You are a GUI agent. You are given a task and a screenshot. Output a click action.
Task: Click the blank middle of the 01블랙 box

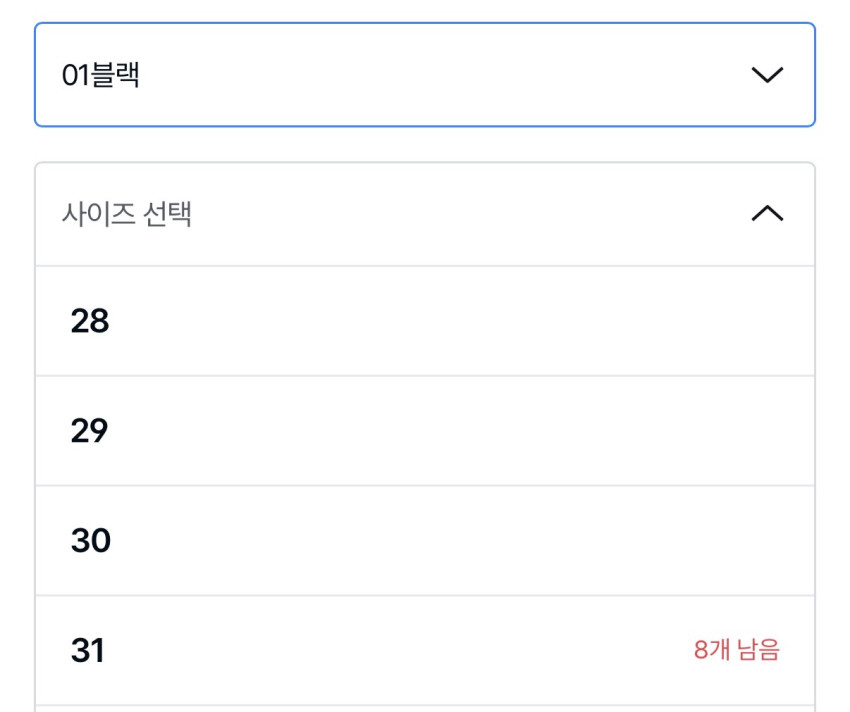(x=425, y=76)
